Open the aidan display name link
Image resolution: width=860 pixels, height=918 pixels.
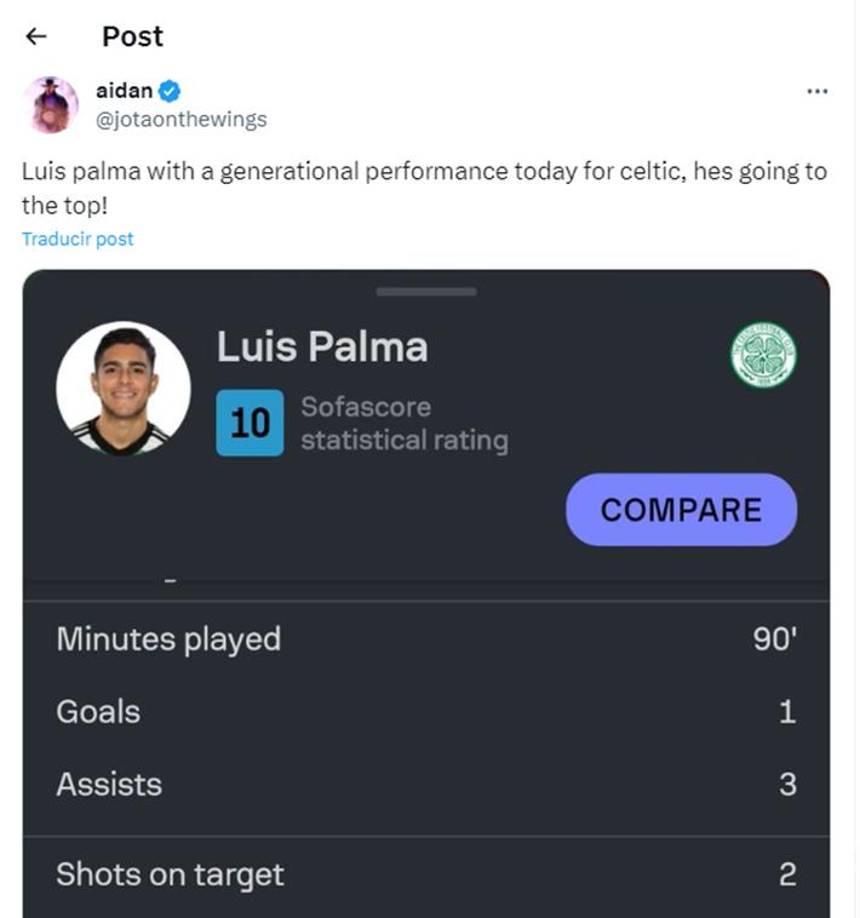coord(124,91)
